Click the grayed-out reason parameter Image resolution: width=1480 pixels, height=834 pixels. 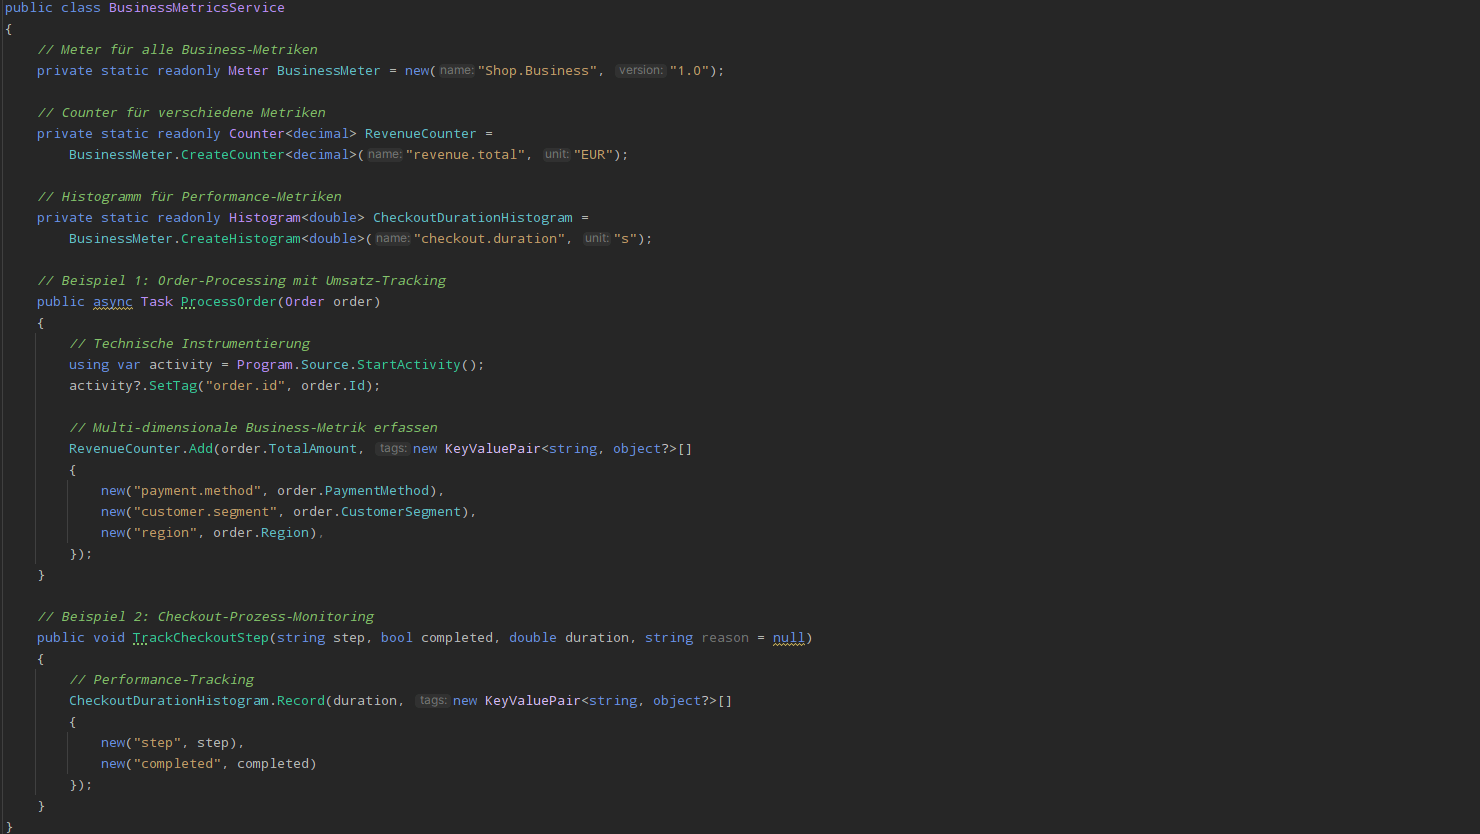coord(724,638)
